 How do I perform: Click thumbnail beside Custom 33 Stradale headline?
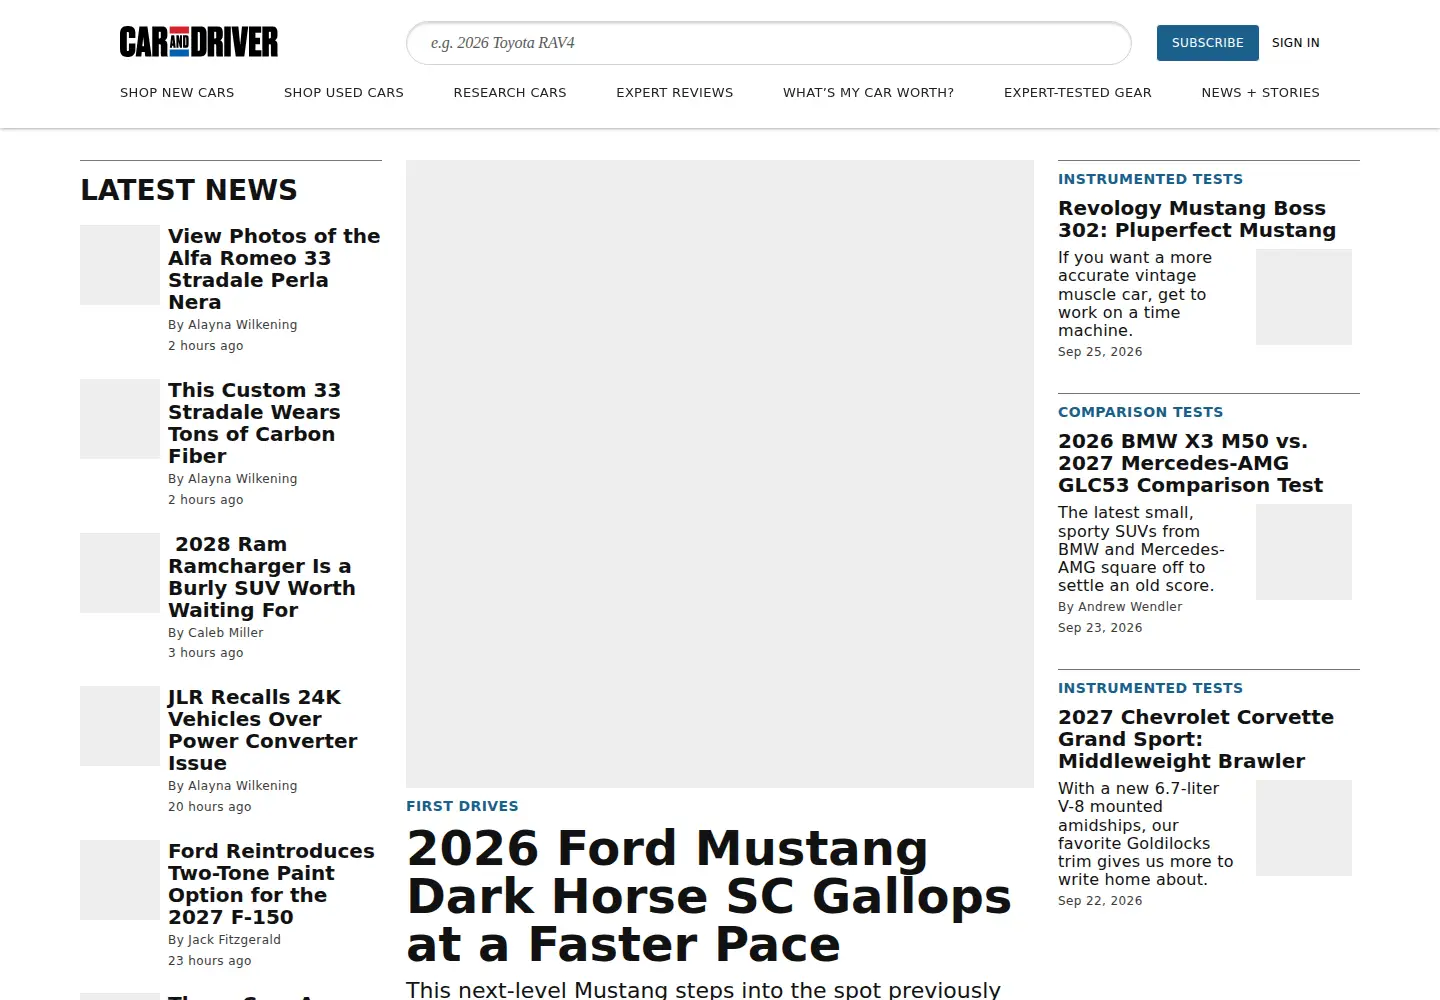120,419
